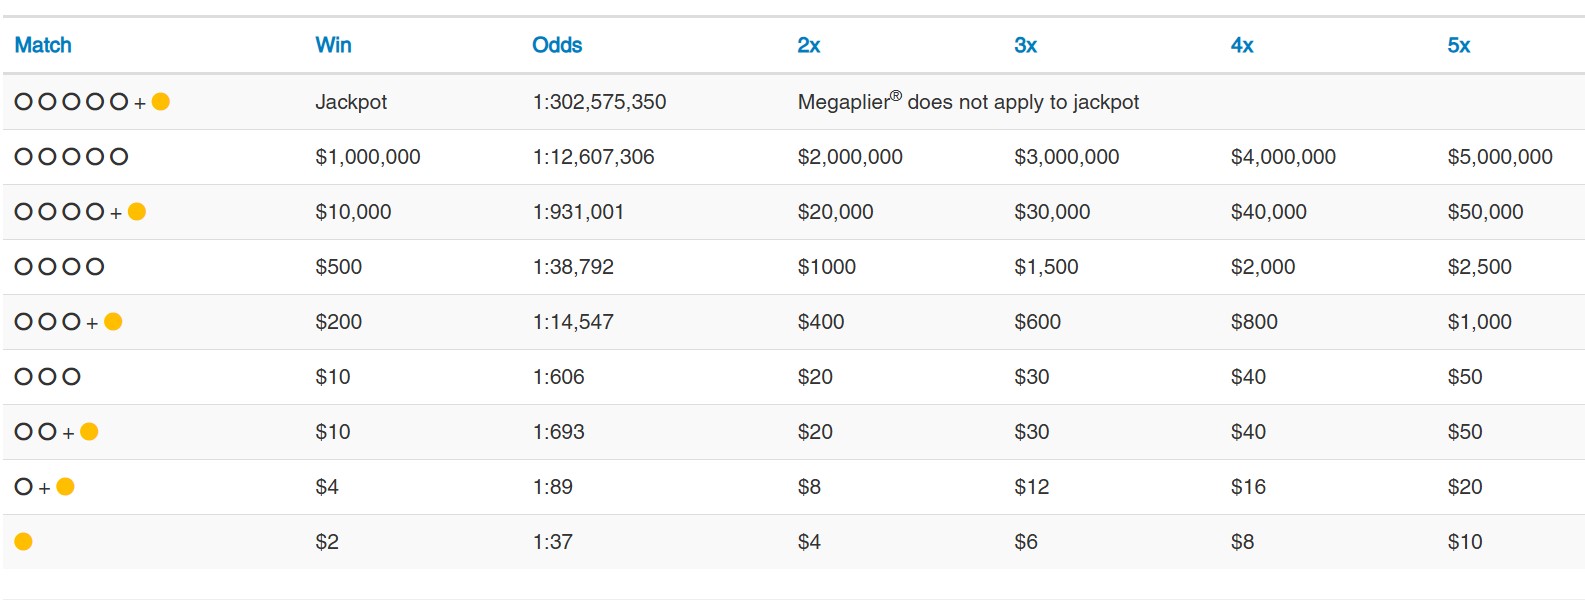Select the 4x Megaplier column header
This screenshot has width=1585, height=616.
(1242, 45)
